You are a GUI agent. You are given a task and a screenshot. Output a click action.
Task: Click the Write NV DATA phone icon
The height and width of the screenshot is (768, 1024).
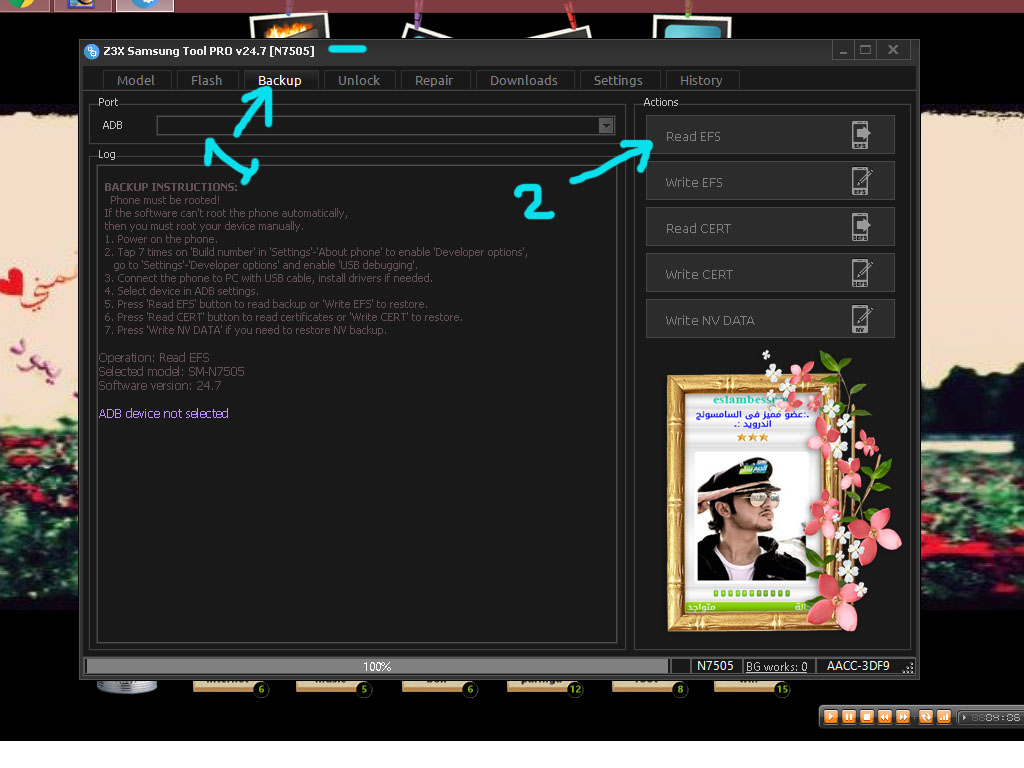(861, 319)
